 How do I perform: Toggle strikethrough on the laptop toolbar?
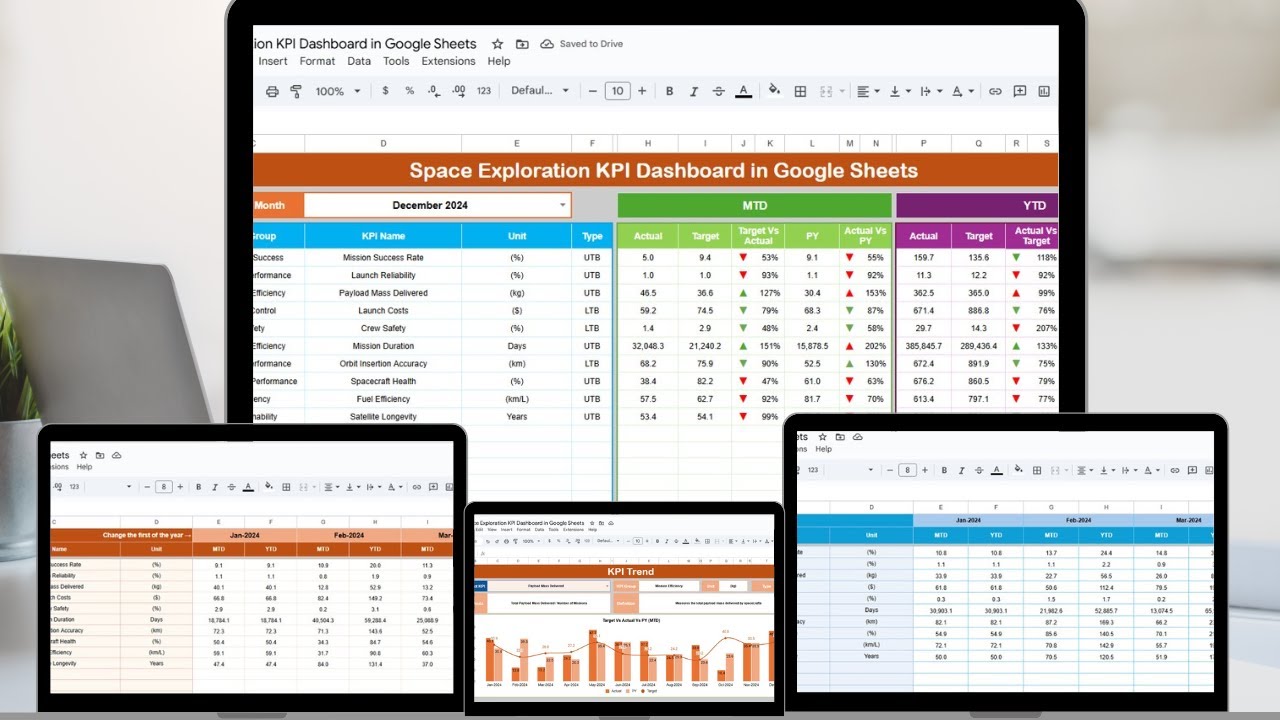[x=719, y=91]
